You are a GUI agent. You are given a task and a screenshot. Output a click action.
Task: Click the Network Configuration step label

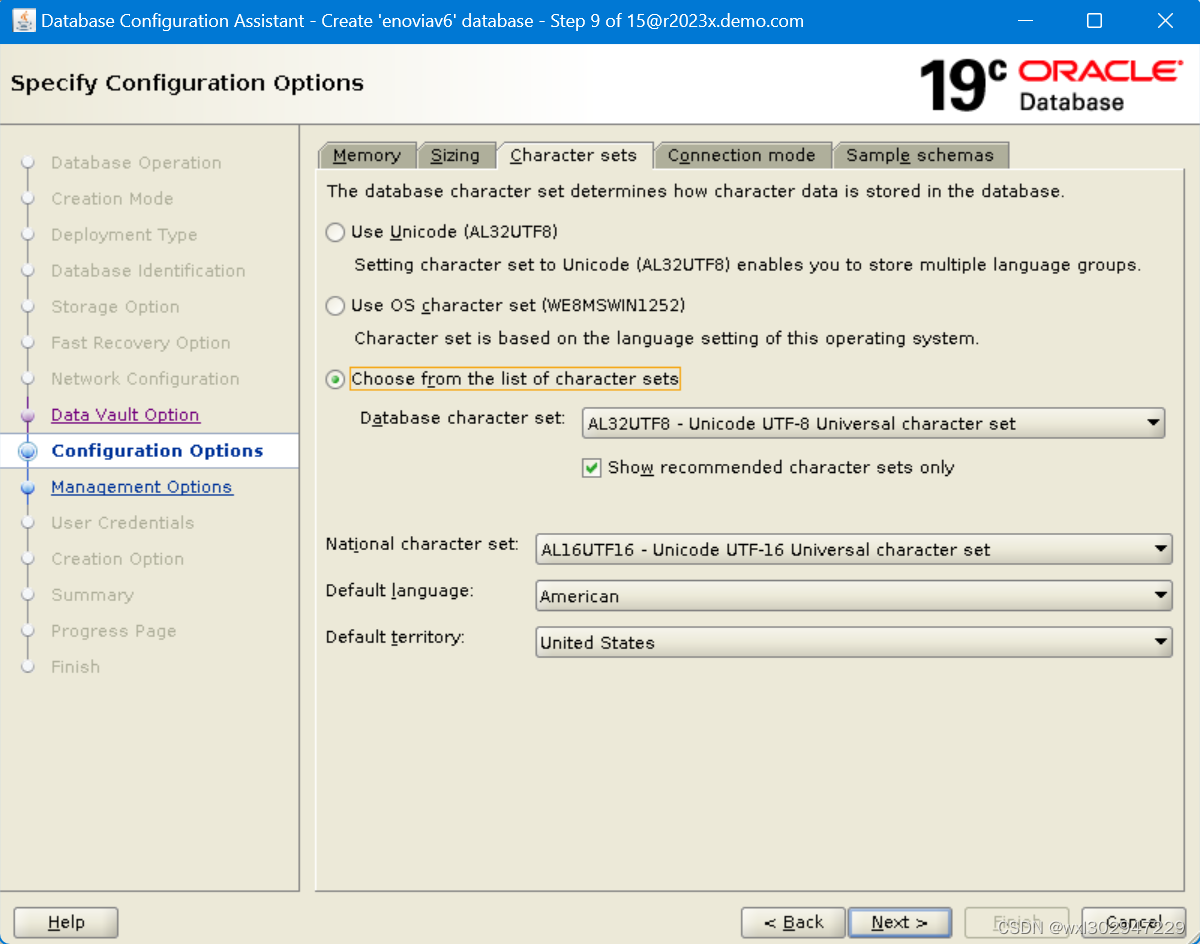145,379
